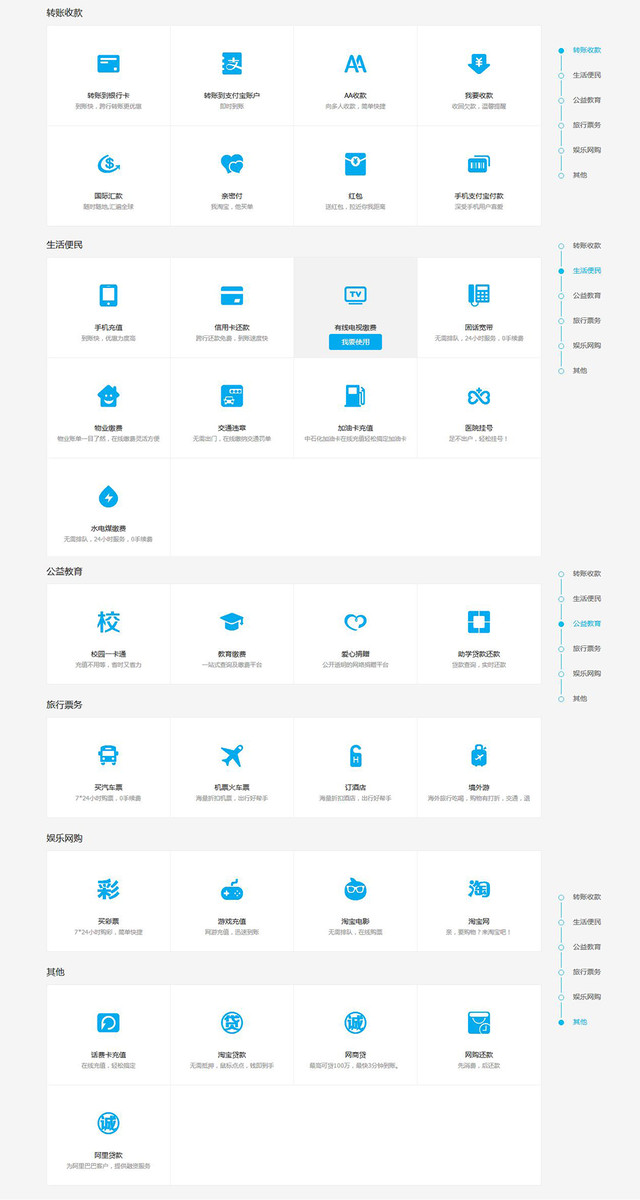This screenshot has width=640, height=1200.
Task: Open the 游戏充值 gamepad icon
Action: (232, 889)
